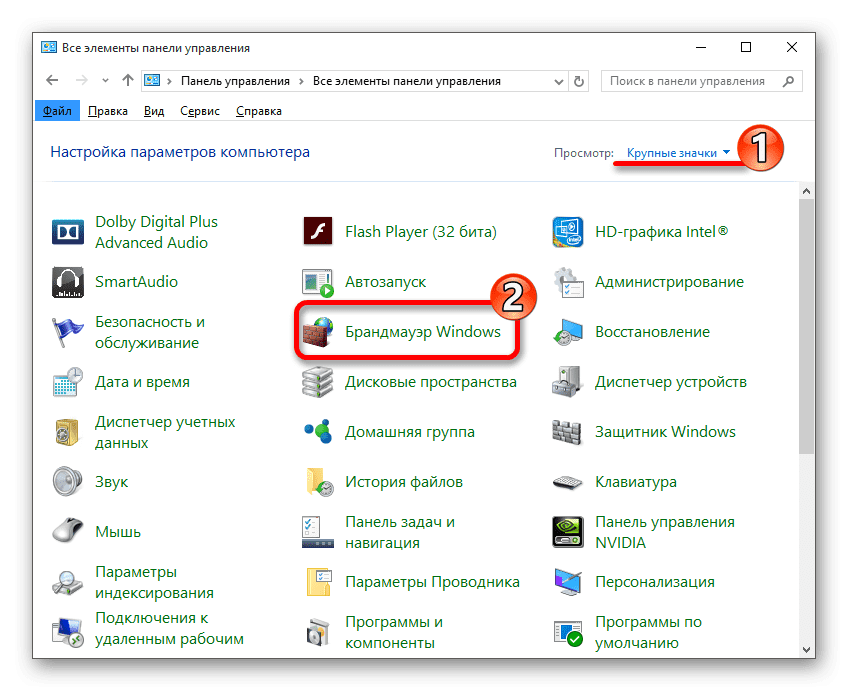Expand the chevron before Панель управления breadcrumb
This screenshot has width=848, height=691.
[169, 81]
